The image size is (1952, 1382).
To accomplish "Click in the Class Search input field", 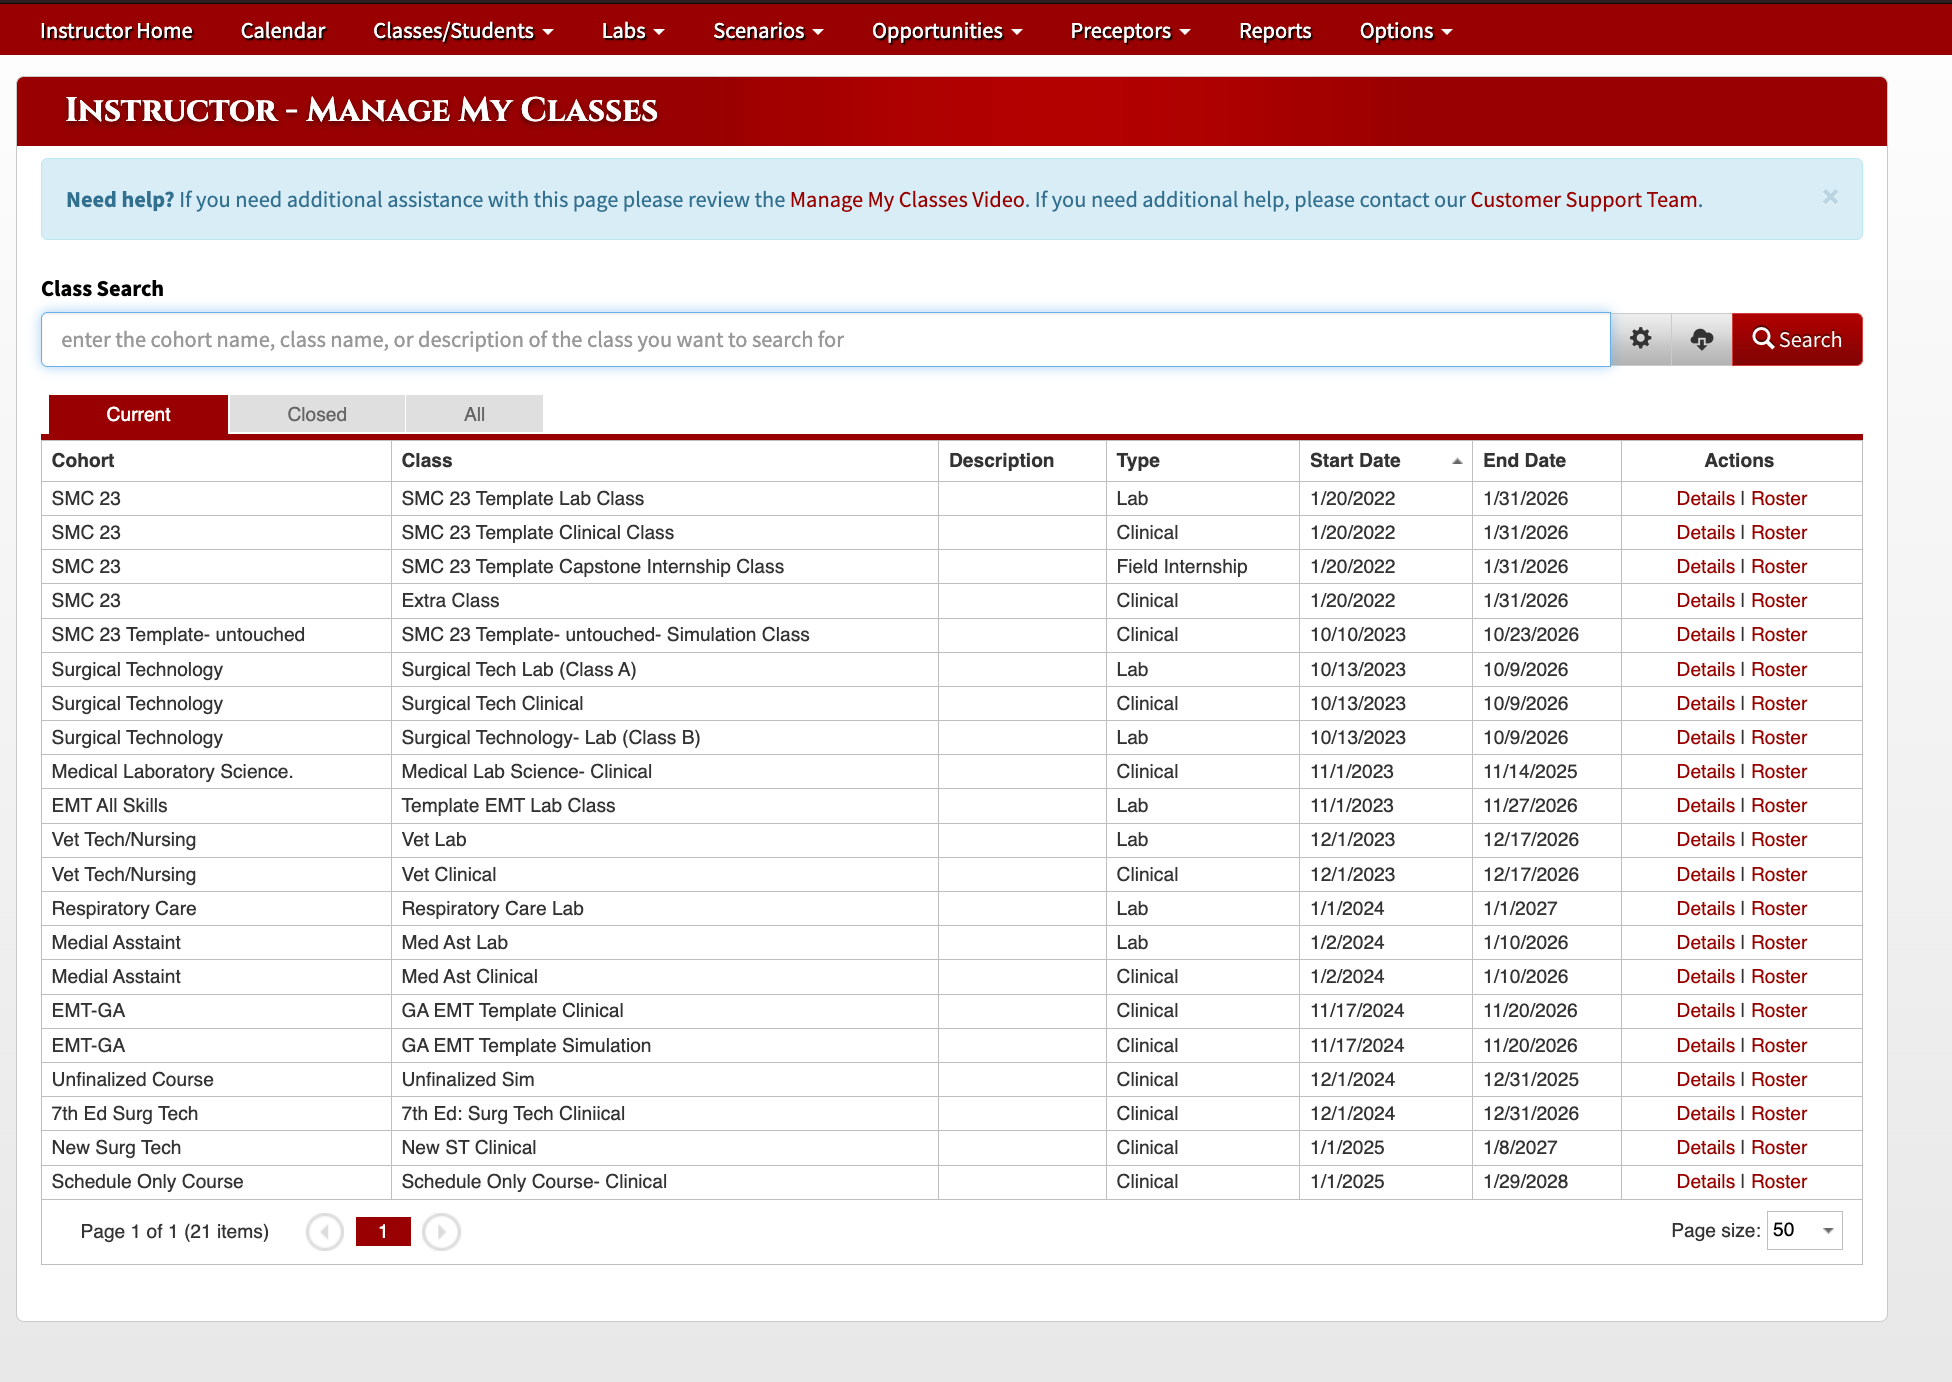I will 826,339.
